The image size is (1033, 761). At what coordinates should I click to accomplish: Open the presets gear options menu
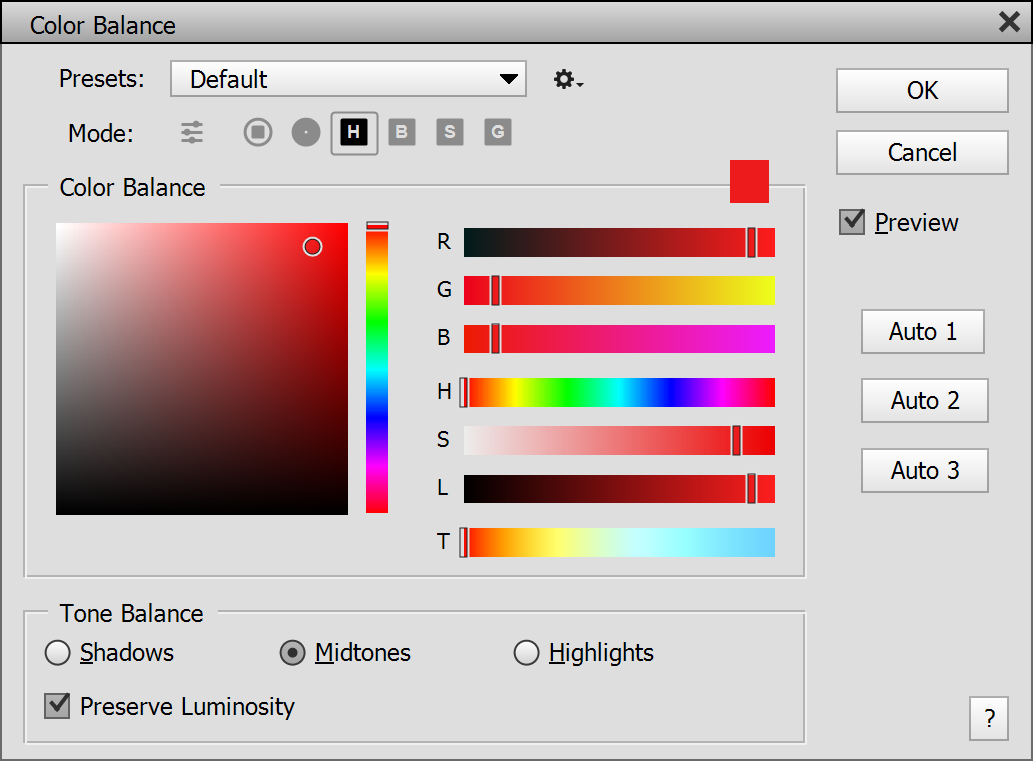(x=567, y=80)
